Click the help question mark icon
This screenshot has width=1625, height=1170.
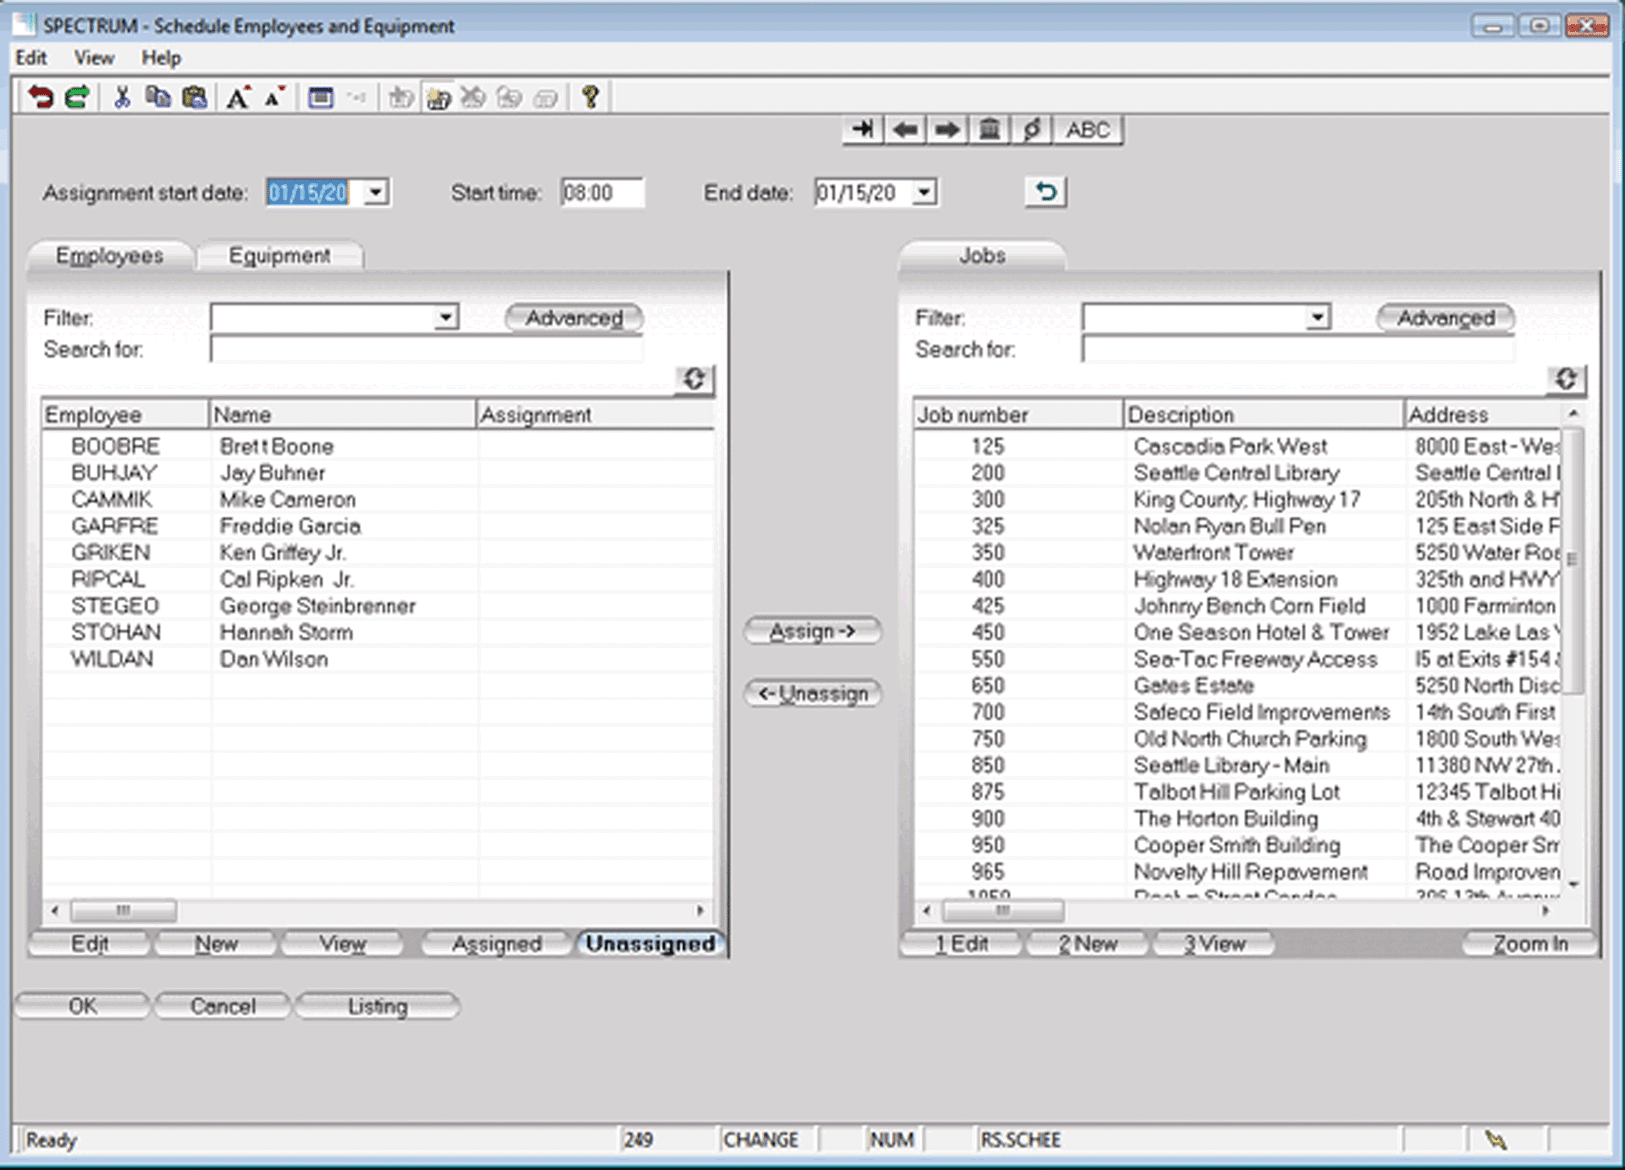(590, 97)
